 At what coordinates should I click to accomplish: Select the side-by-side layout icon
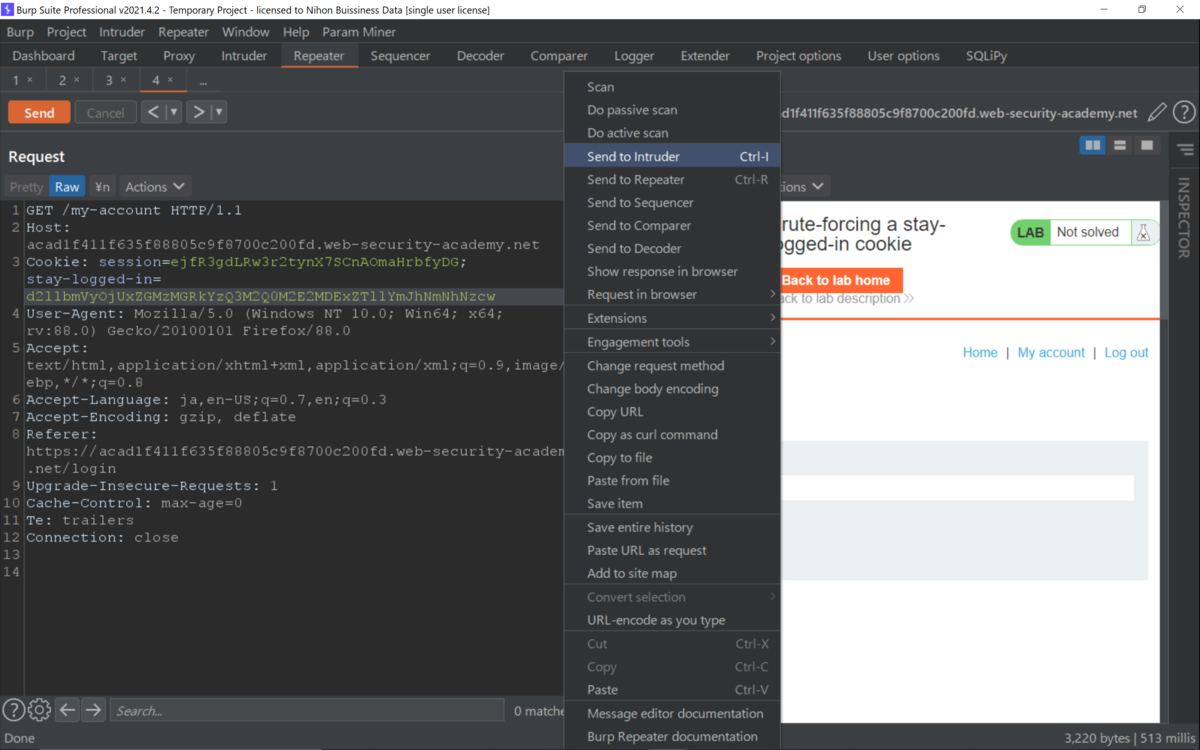pos(1093,146)
